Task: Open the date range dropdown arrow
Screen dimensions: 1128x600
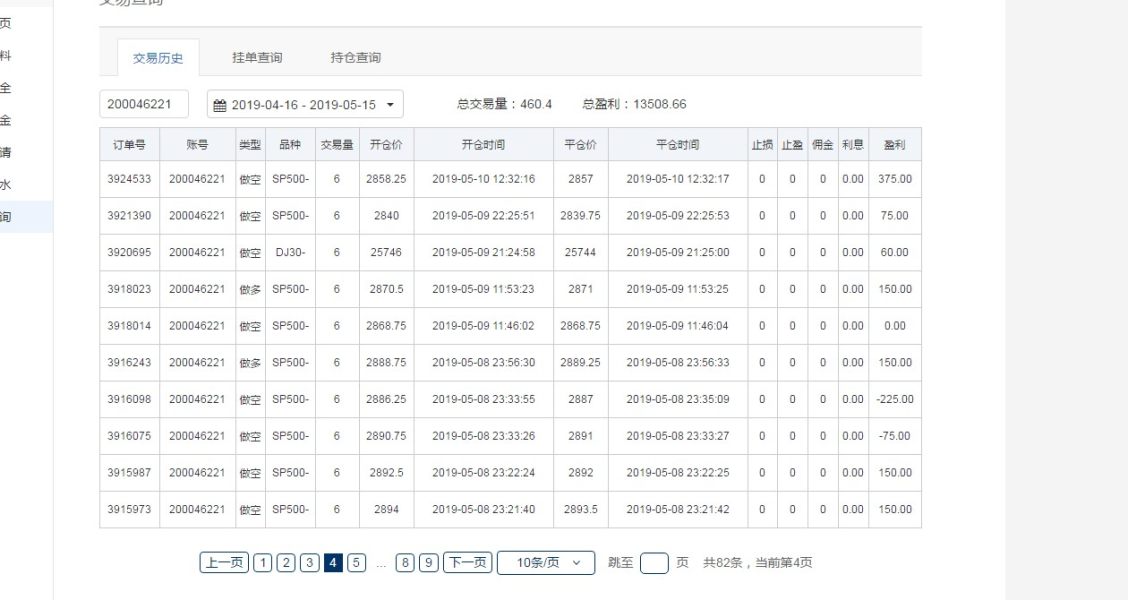Action: click(x=390, y=104)
